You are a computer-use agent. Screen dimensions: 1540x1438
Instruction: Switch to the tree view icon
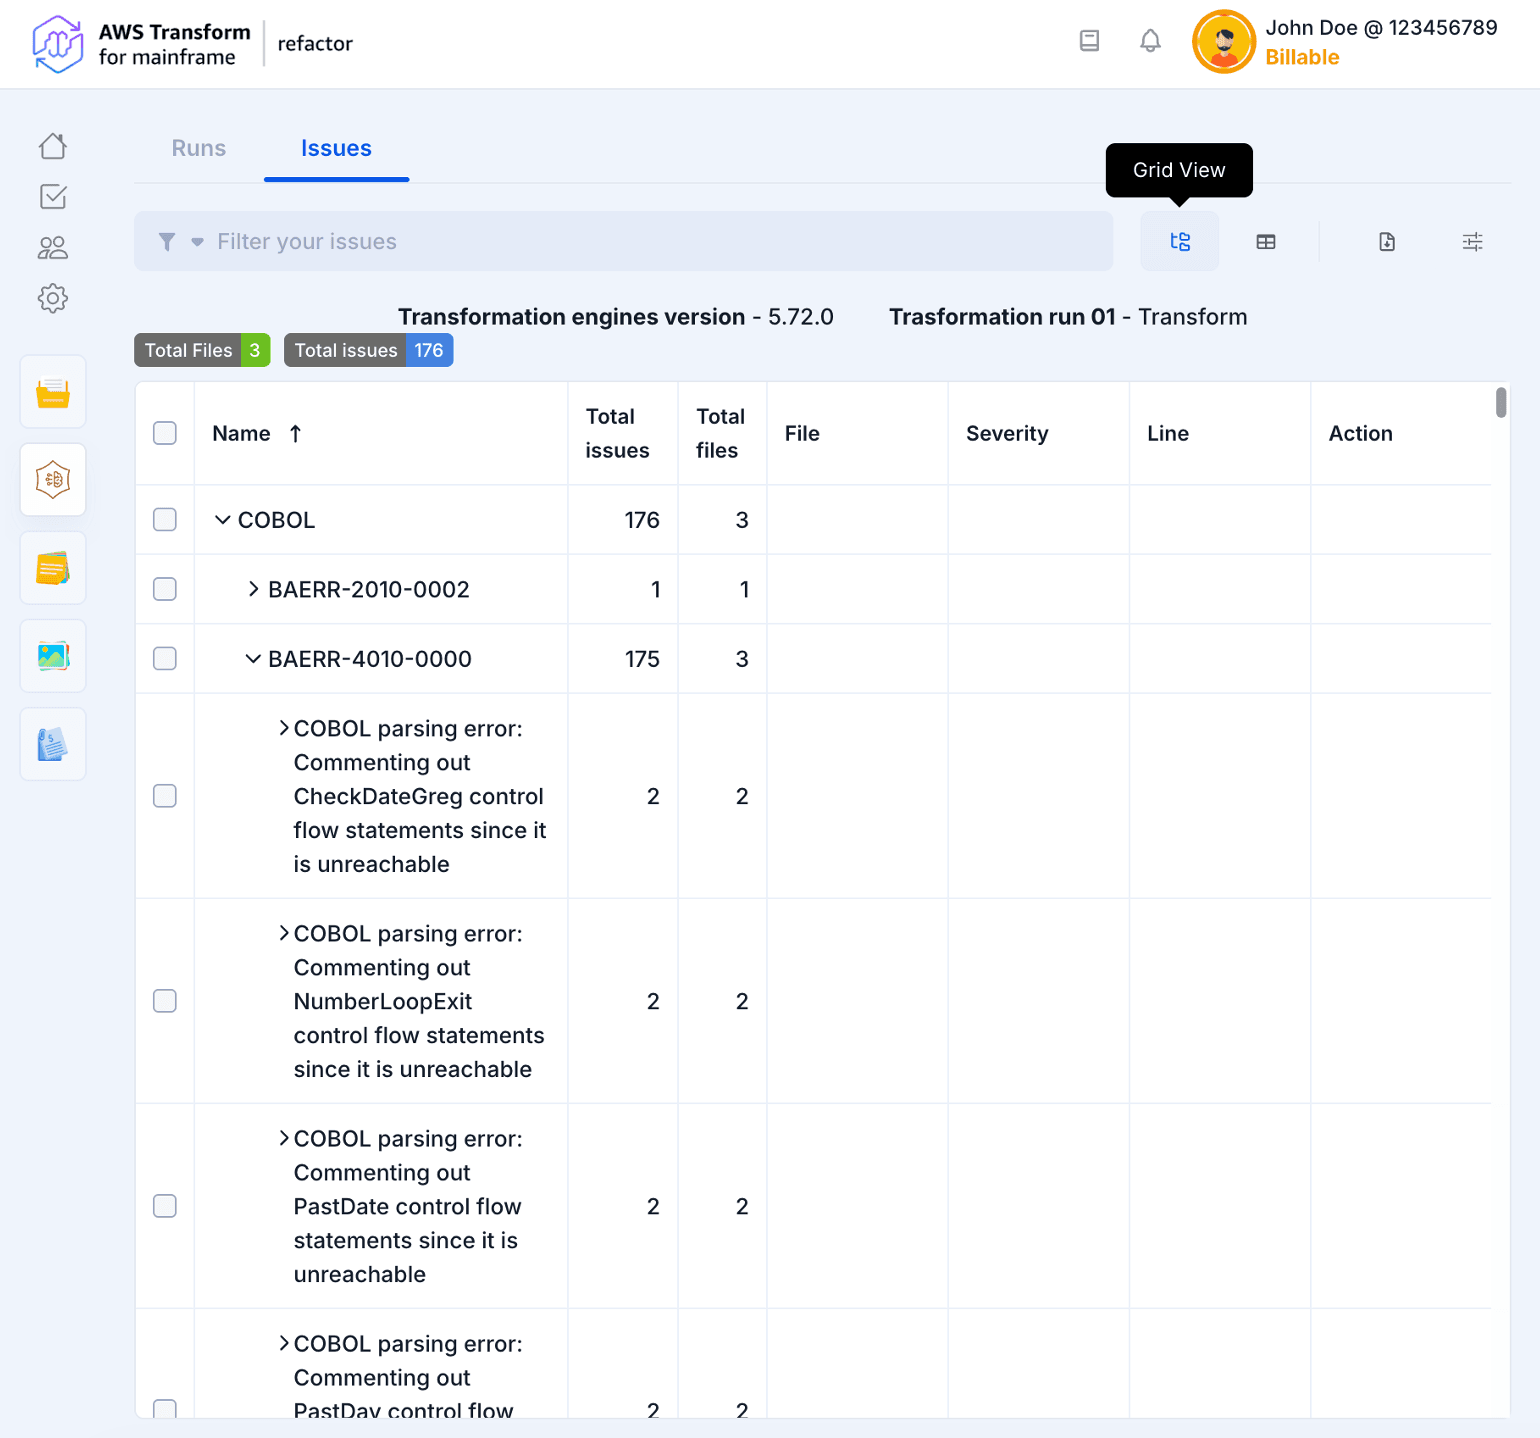point(1180,242)
